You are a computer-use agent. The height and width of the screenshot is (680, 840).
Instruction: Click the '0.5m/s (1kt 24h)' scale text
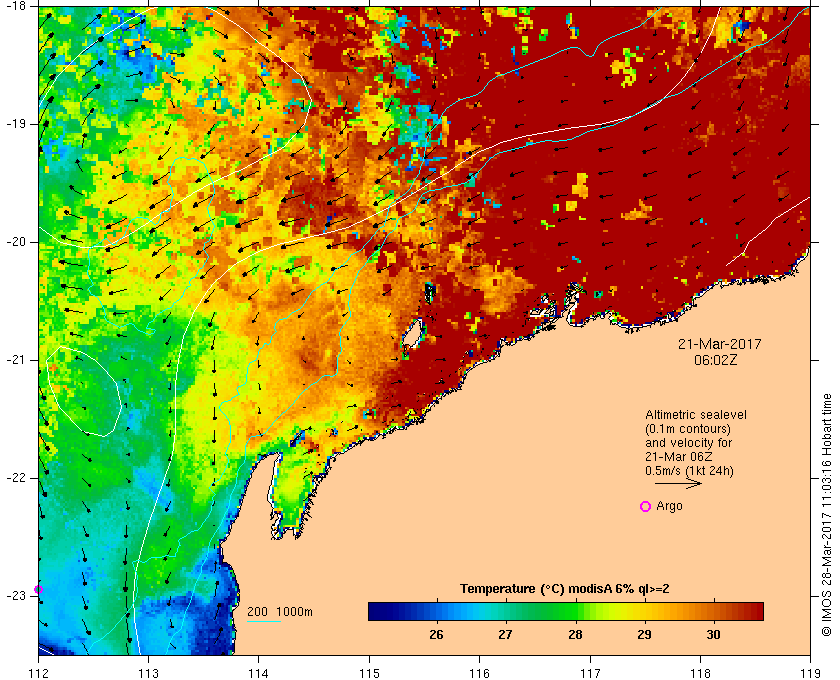tap(689, 471)
